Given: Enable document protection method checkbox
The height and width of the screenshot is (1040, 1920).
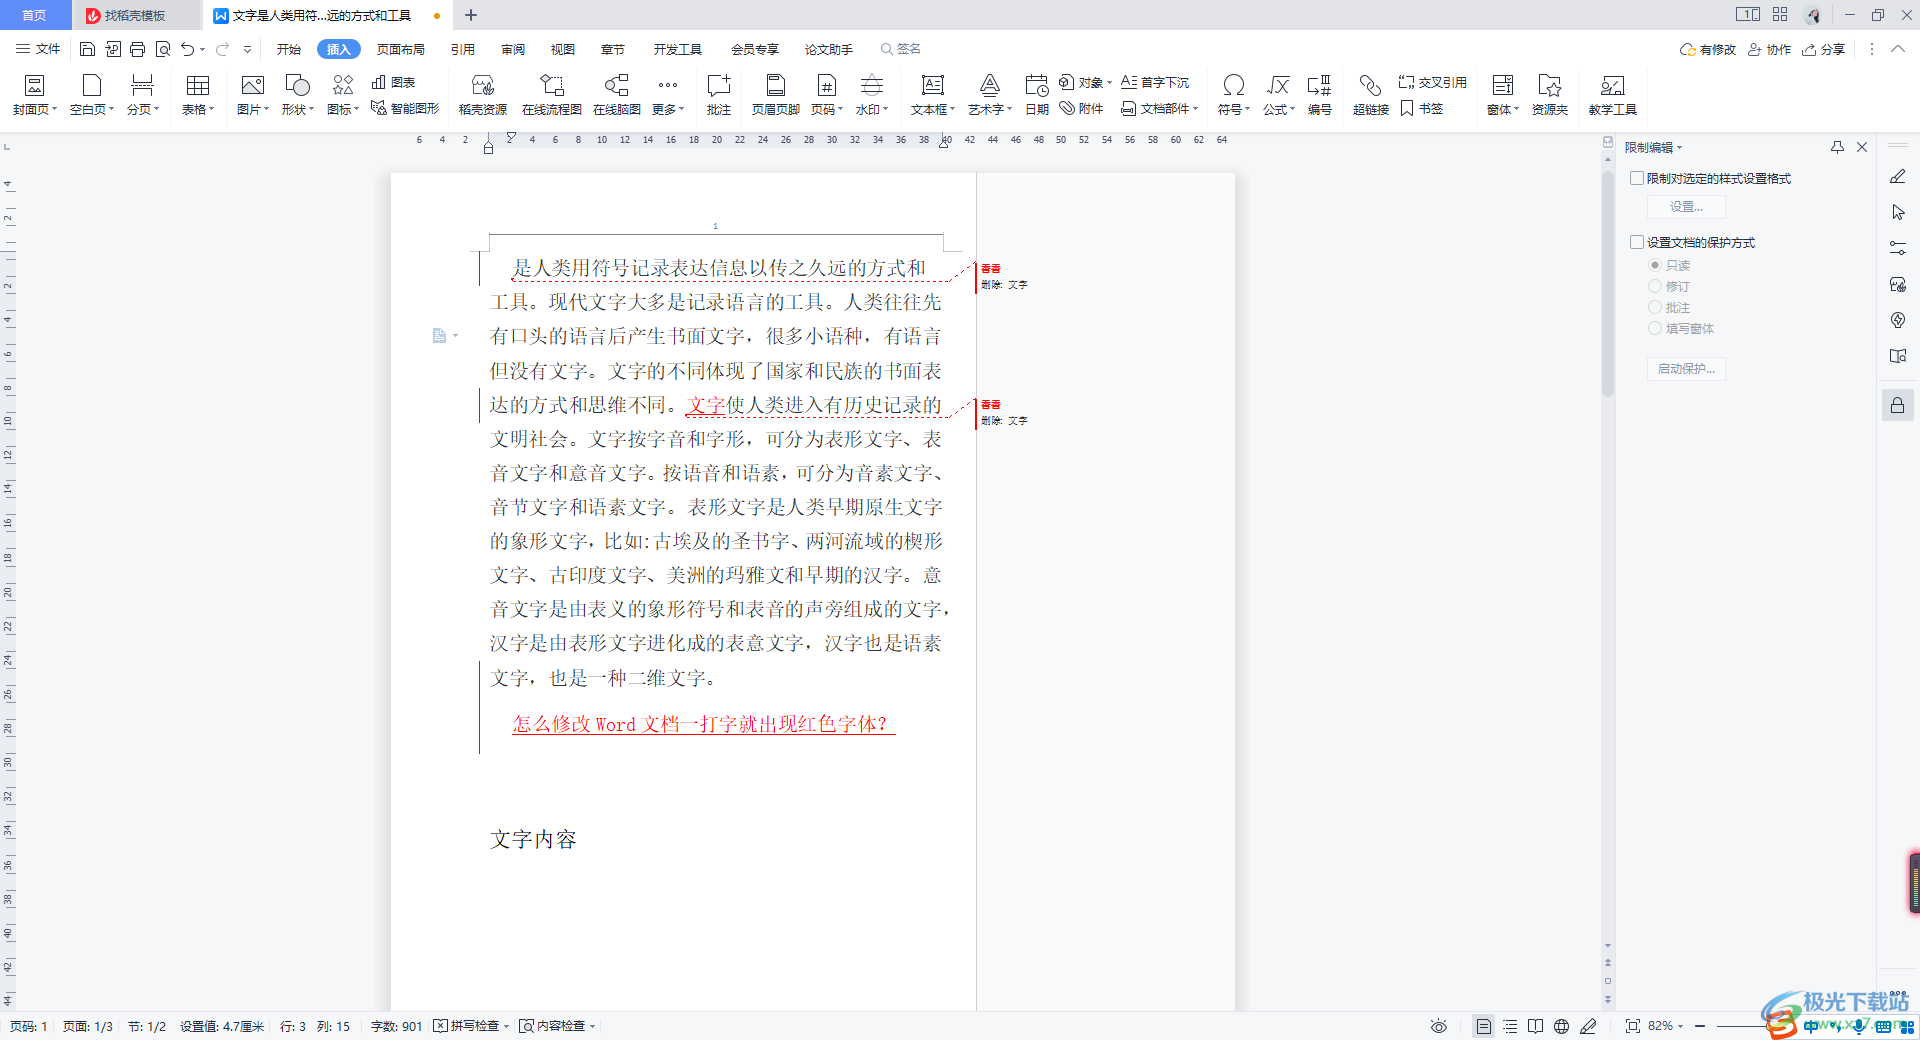Looking at the screenshot, I should [x=1637, y=242].
